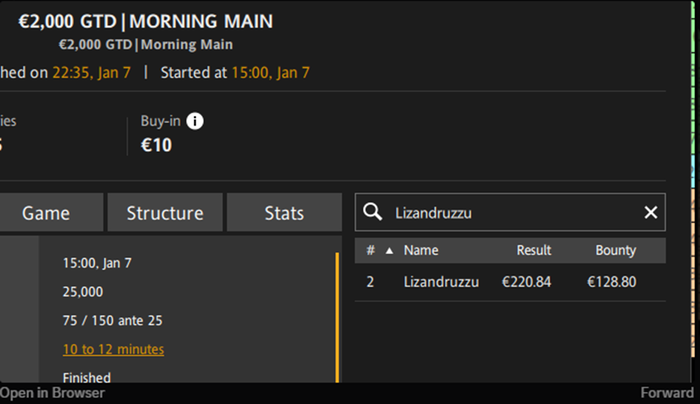
Task: Clear the Lizandruzzu search with X
Action: [651, 212]
